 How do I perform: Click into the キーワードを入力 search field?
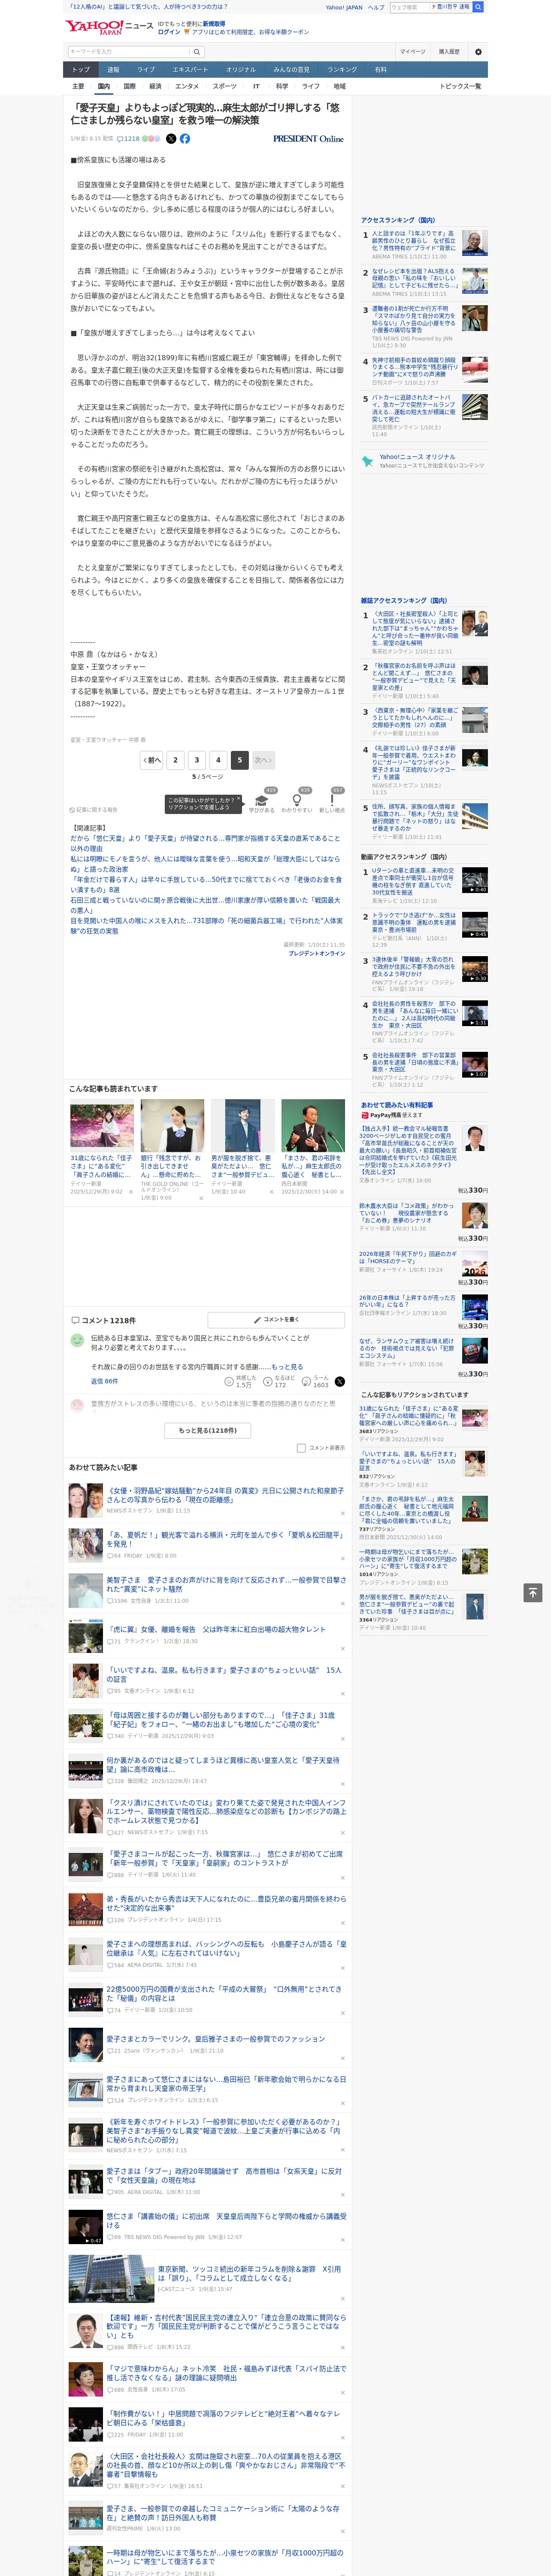point(128,51)
